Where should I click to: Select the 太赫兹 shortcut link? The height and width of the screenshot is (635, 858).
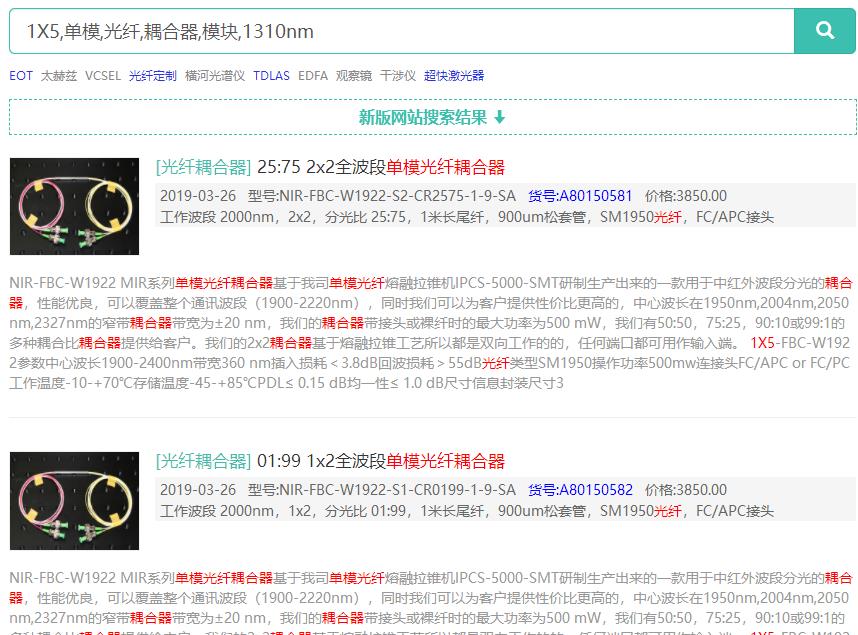click(x=57, y=75)
